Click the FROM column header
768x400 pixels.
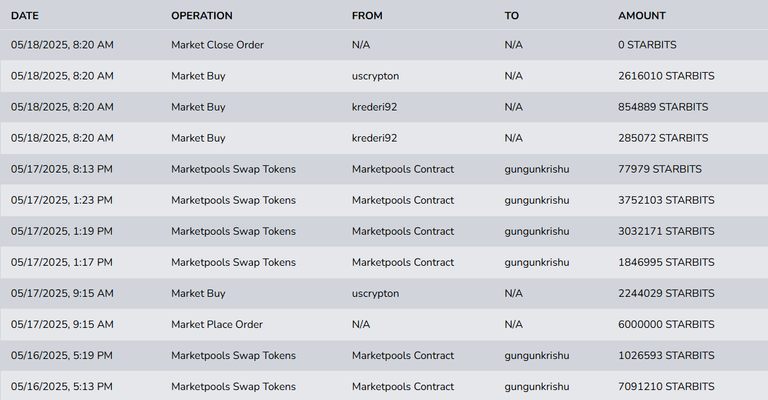click(367, 16)
